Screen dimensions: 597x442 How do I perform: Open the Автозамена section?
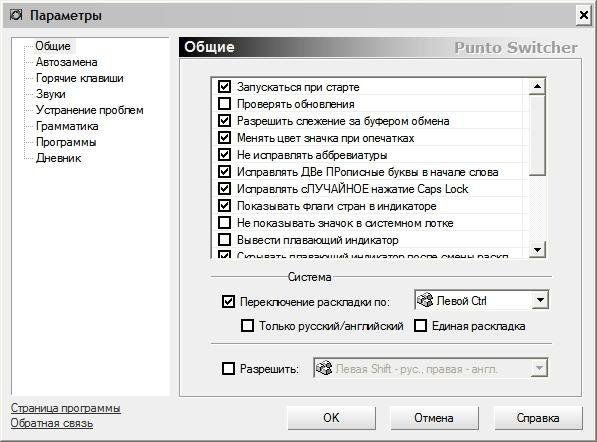point(67,62)
